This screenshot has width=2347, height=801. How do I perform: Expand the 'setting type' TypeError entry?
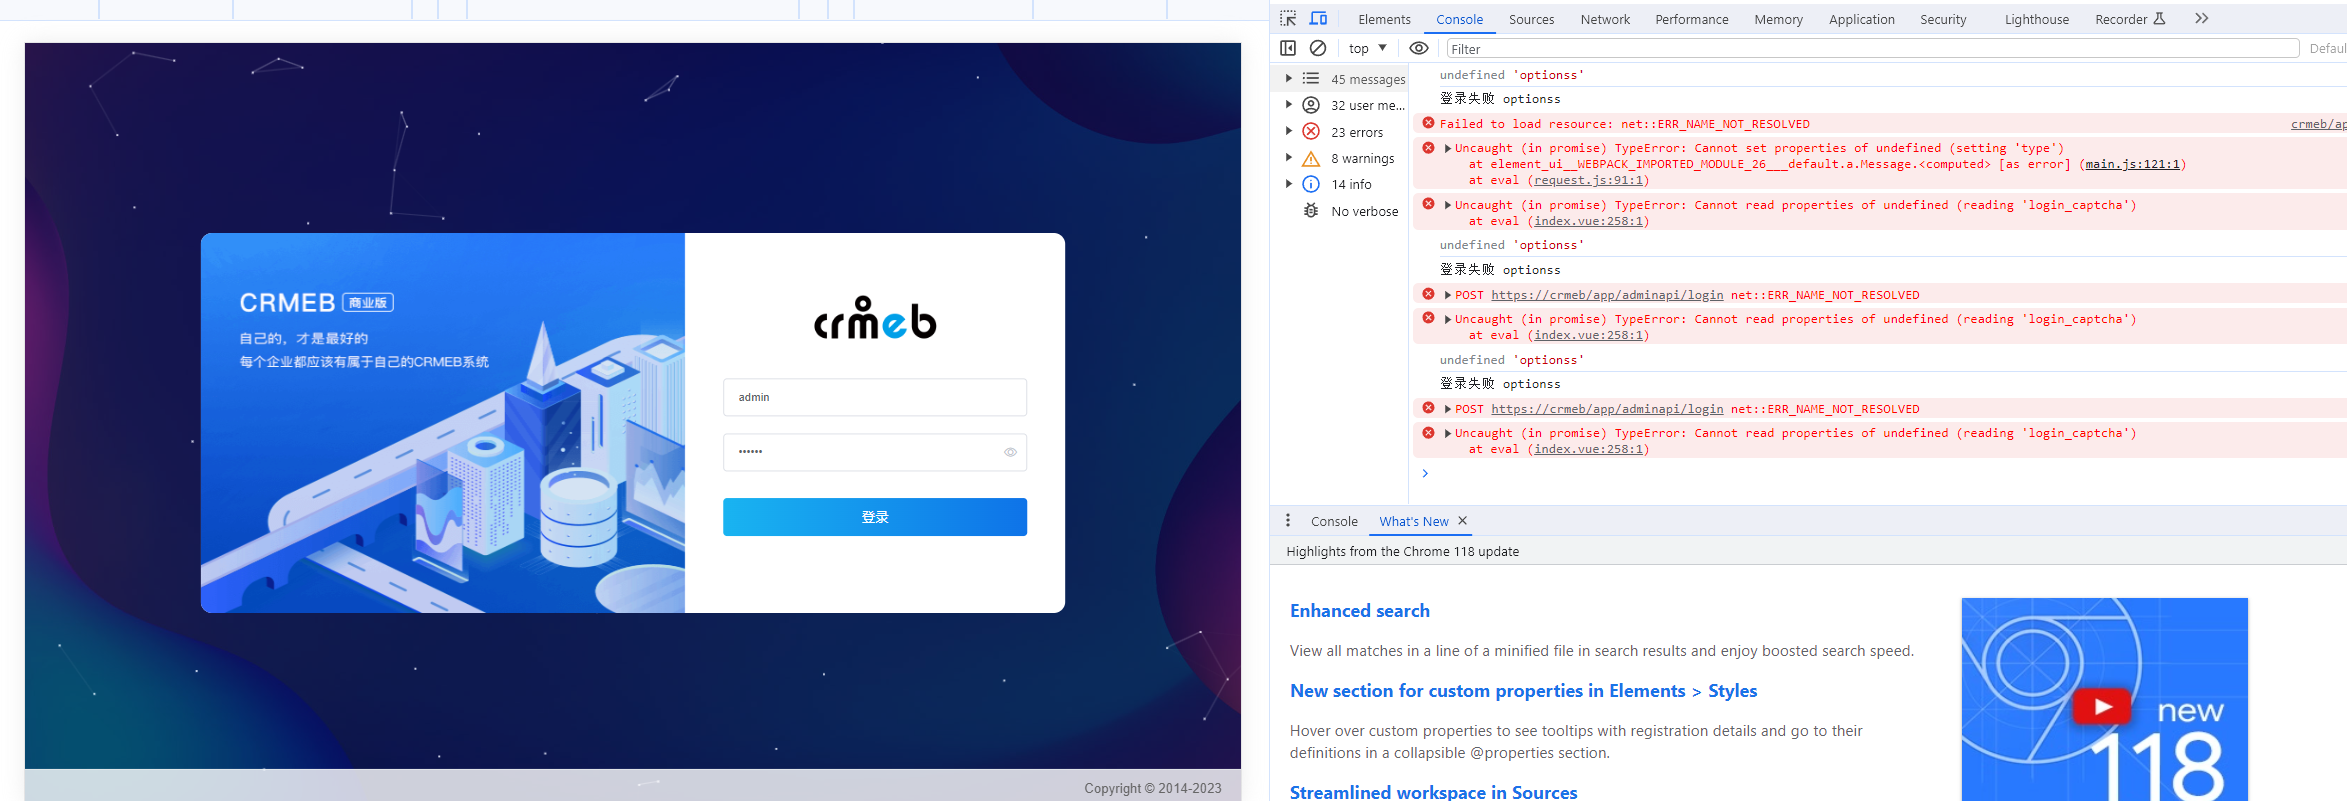[x=1448, y=148]
